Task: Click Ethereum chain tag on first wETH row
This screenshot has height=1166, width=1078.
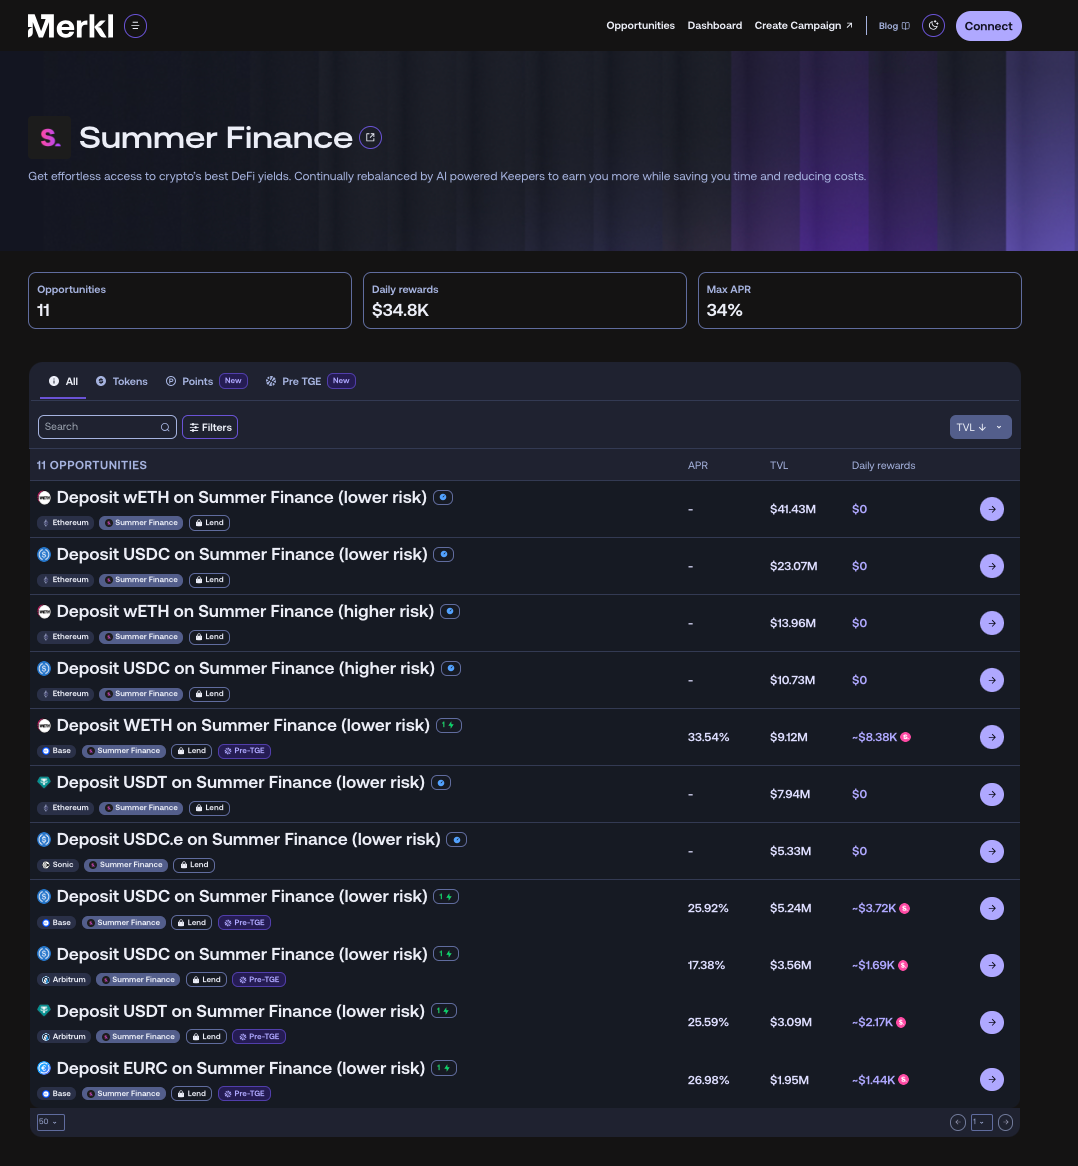Action: [x=65, y=523]
